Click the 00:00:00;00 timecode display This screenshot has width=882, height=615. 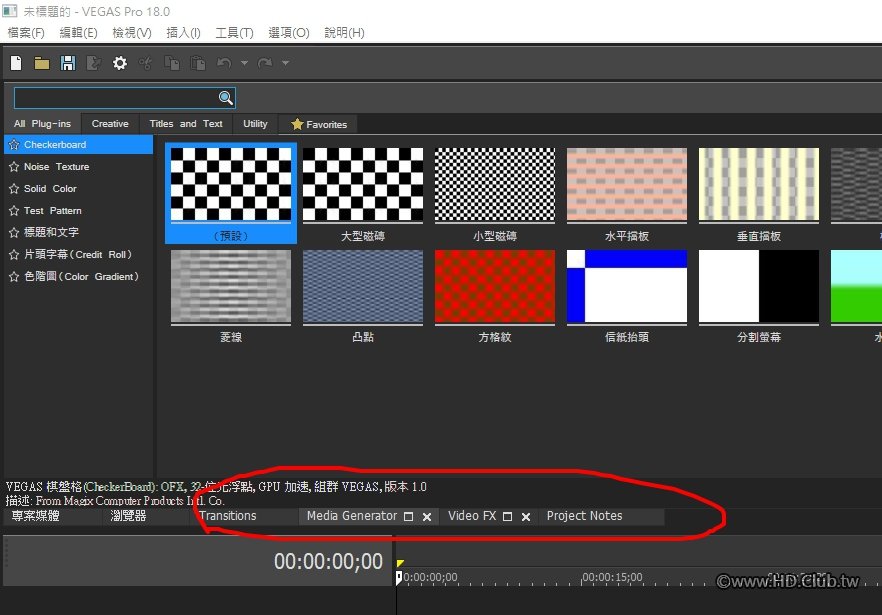coord(328,562)
